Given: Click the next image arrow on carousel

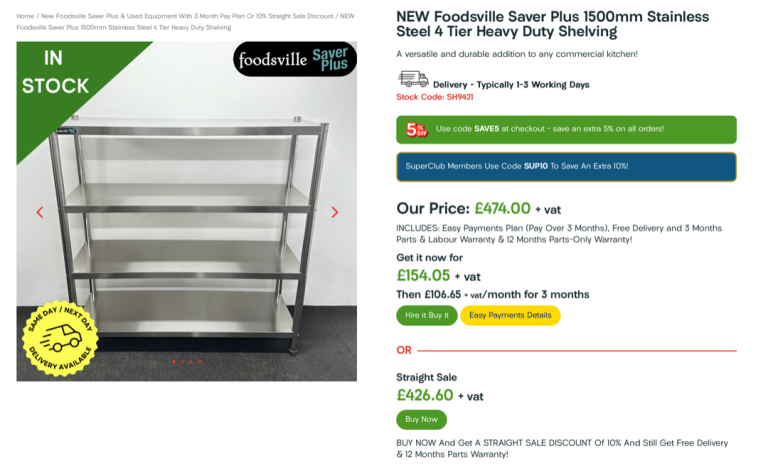Looking at the screenshot, I should tap(335, 212).
